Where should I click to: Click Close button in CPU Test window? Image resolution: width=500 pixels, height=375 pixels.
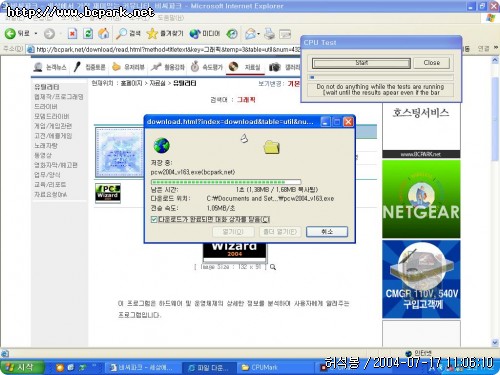(432, 63)
